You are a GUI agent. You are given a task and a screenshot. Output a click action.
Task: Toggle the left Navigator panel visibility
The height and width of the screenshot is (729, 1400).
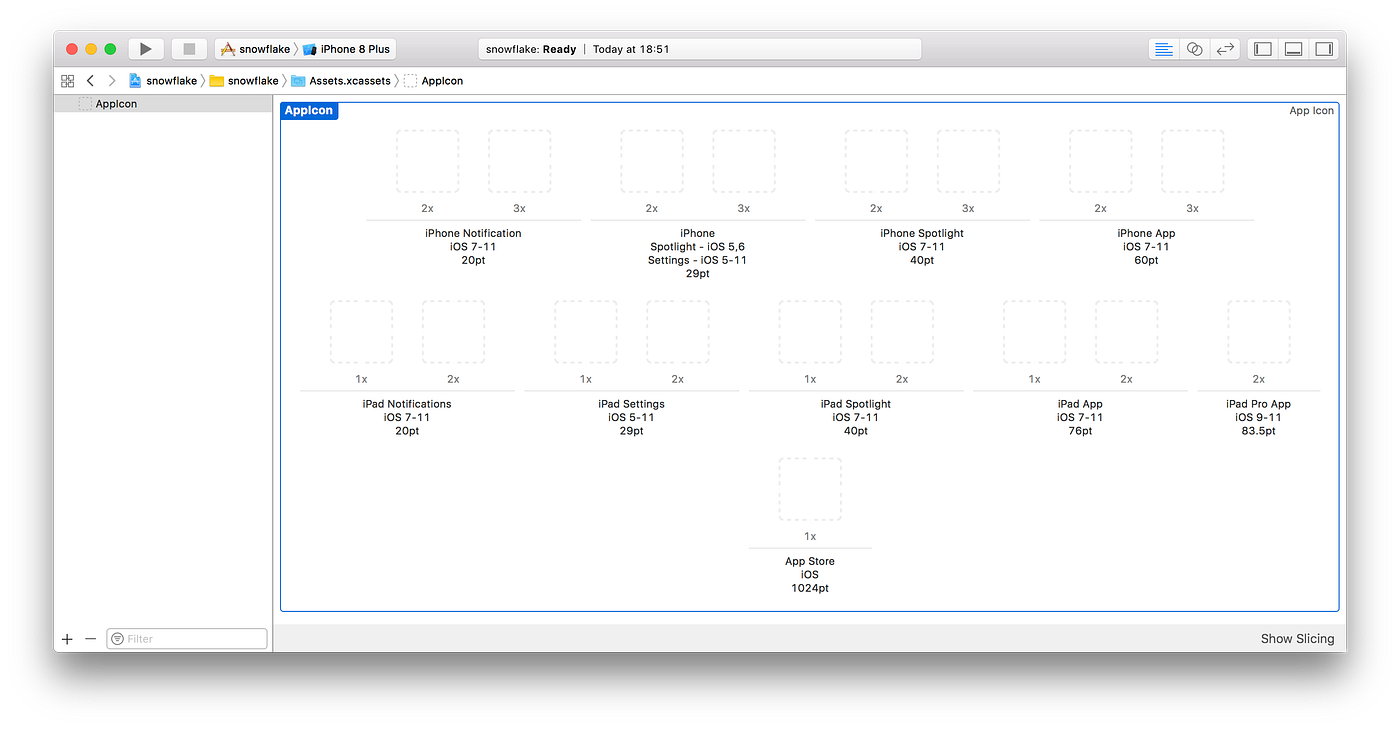point(1261,48)
